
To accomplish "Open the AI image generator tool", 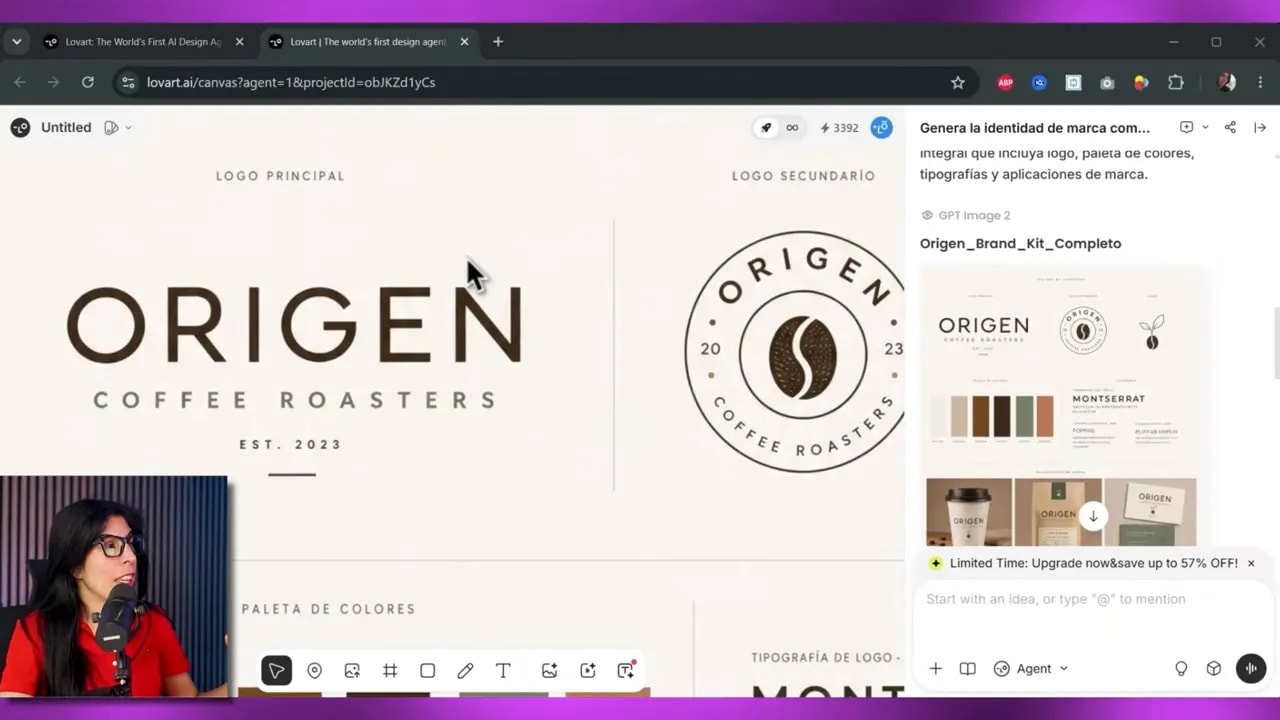I will tap(549, 671).
